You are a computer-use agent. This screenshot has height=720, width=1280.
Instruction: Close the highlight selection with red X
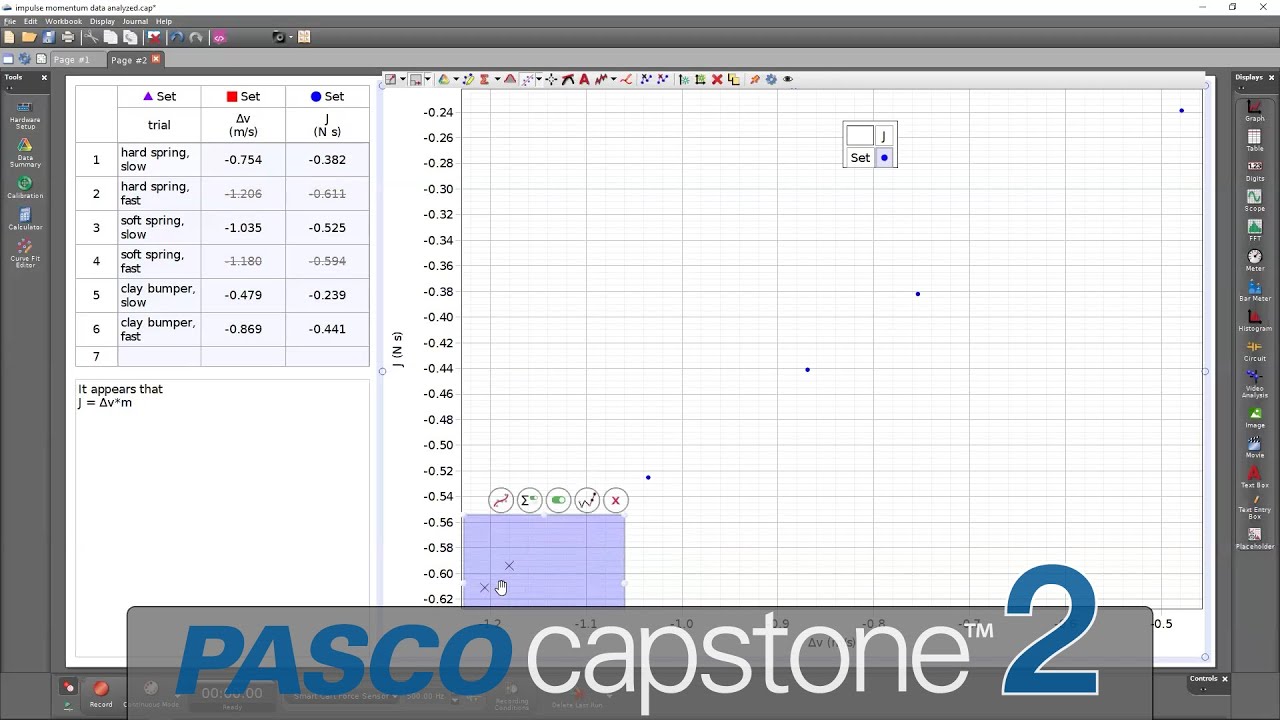[615, 500]
